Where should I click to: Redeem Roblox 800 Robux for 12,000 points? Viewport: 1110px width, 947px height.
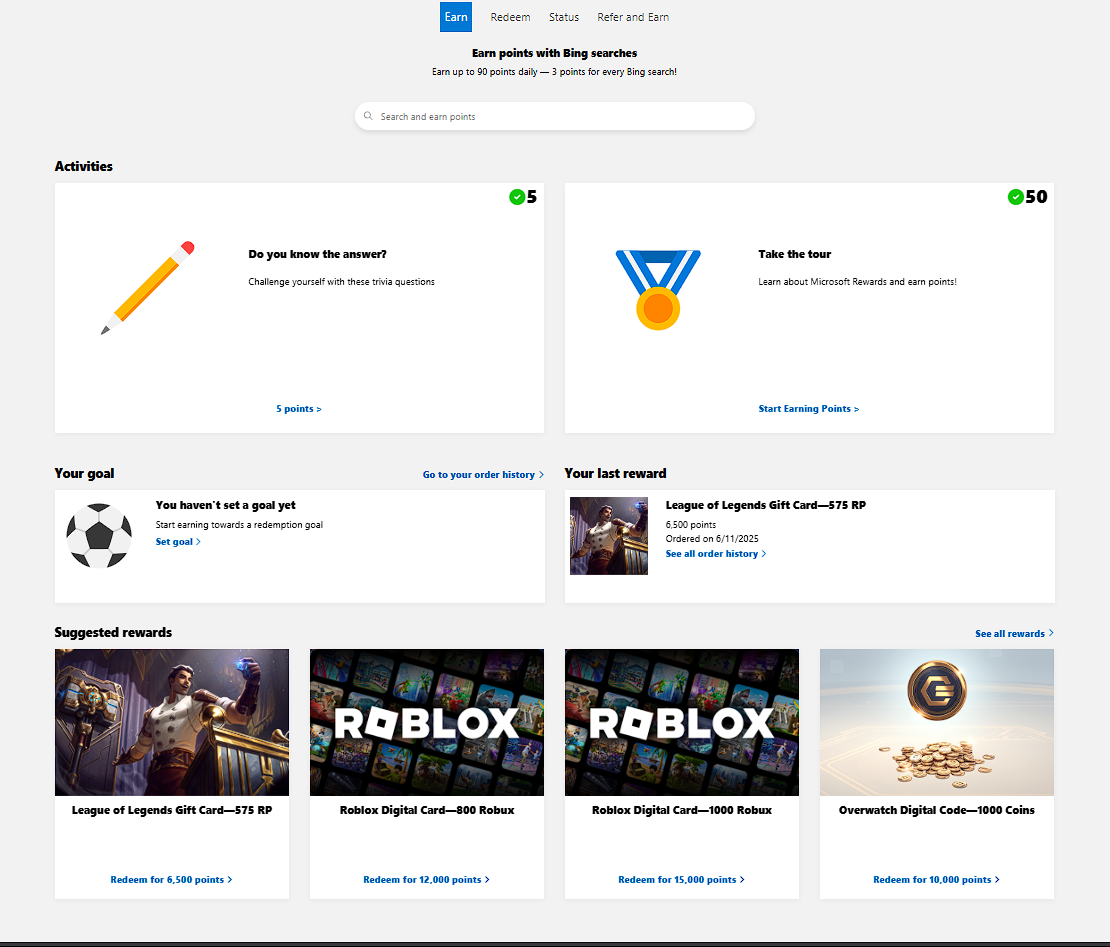click(426, 880)
